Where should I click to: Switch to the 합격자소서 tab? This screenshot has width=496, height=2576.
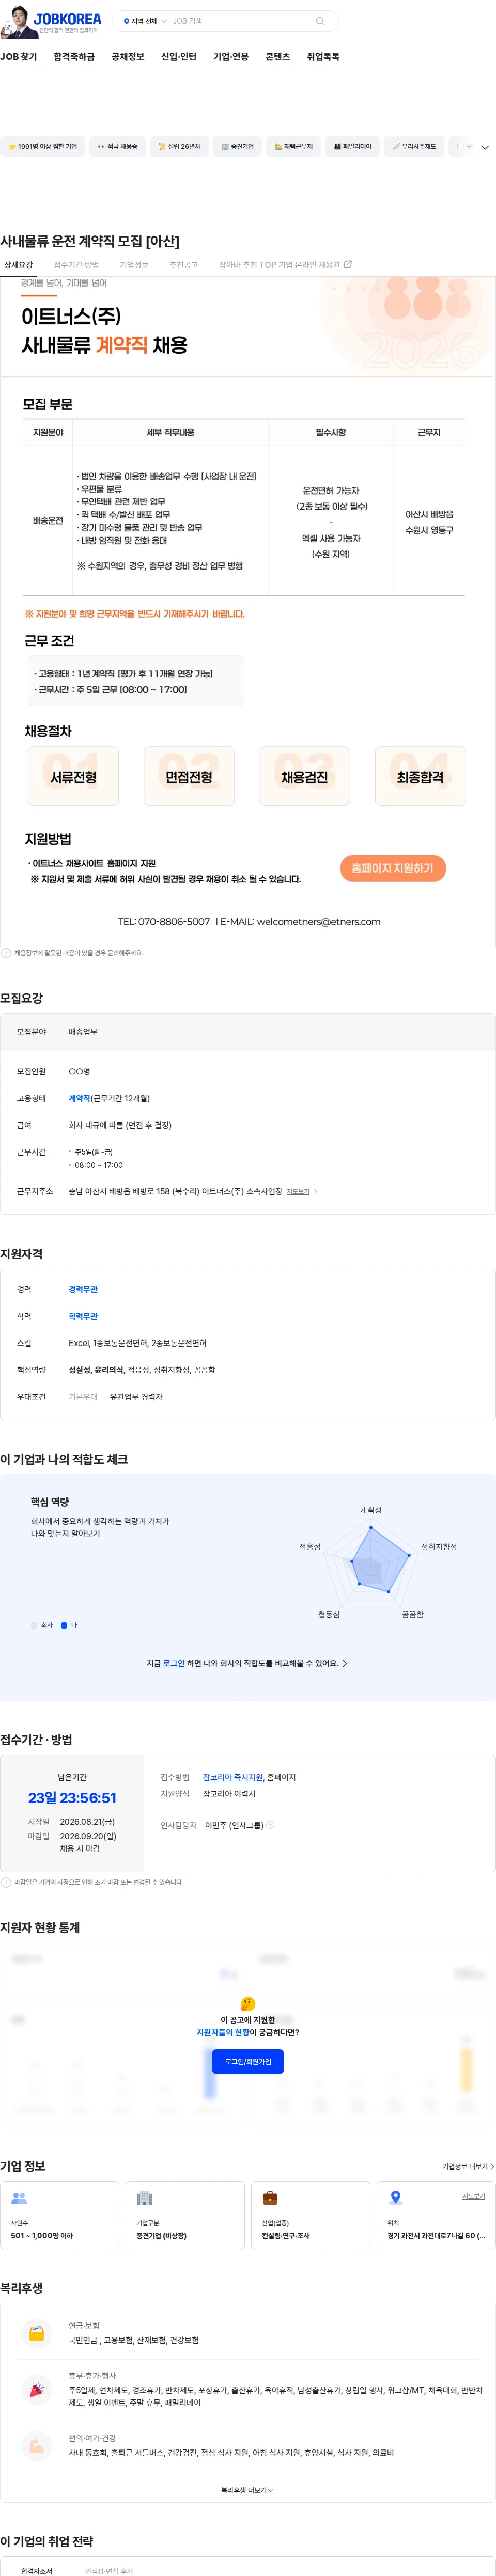tap(37, 2570)
